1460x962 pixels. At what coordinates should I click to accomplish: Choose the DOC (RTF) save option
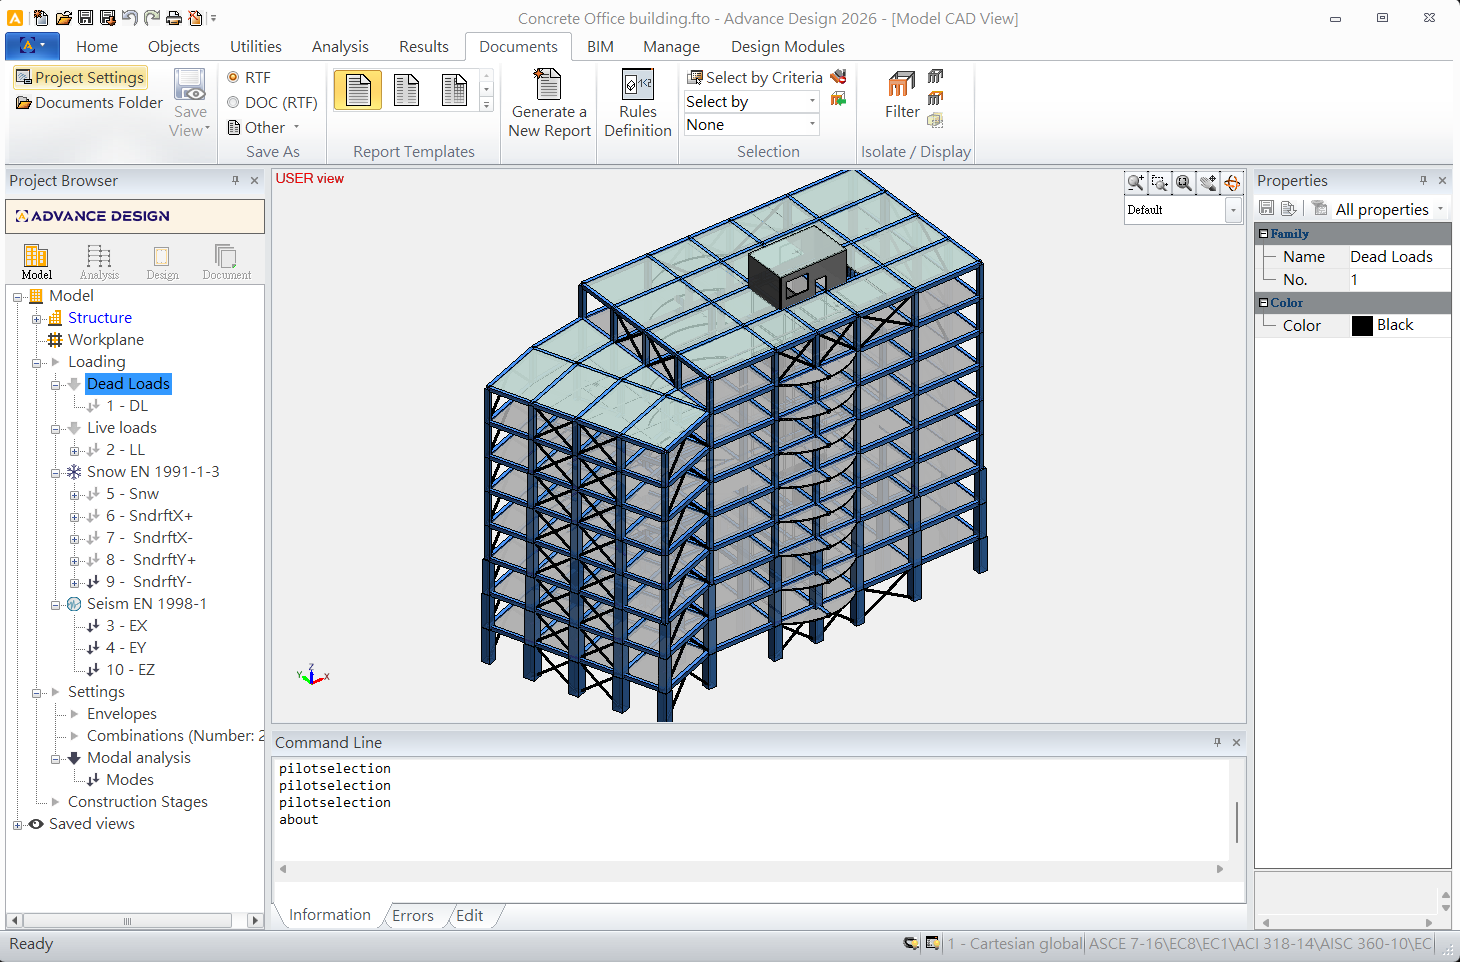tap(233, 102)
